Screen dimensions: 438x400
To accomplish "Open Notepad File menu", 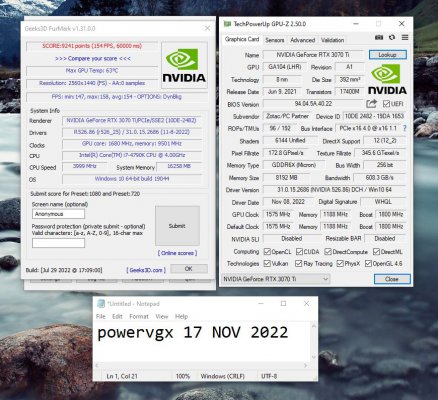I will [x=101, y=316].
